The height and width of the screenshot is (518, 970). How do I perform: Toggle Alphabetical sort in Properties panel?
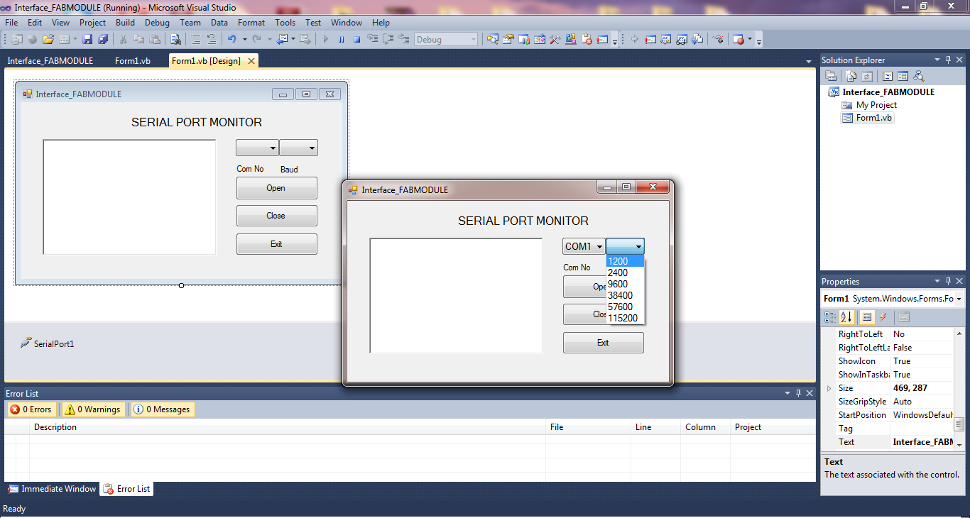click(x=846, y=317)
